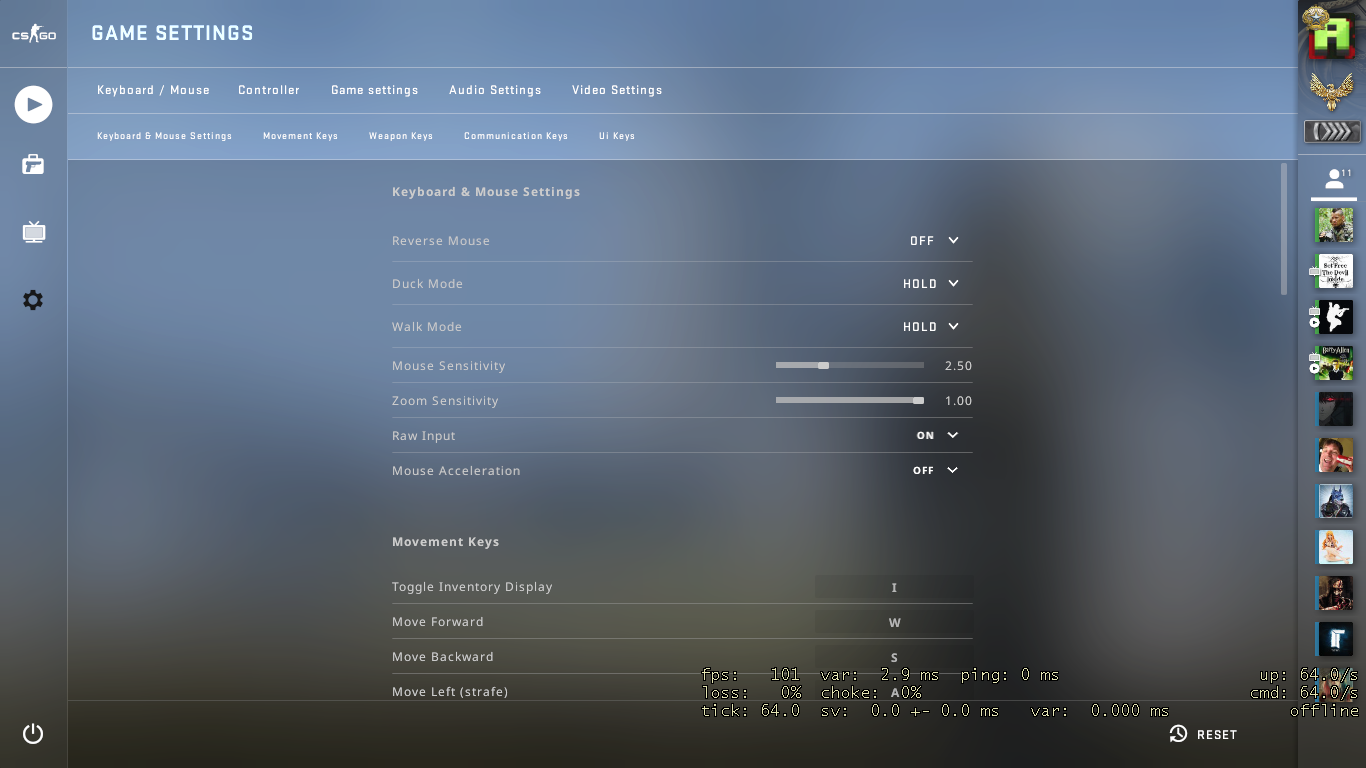Click the Zoom Sensitivity slider track
Screen dimensions: 1366x768
(850, 401)
